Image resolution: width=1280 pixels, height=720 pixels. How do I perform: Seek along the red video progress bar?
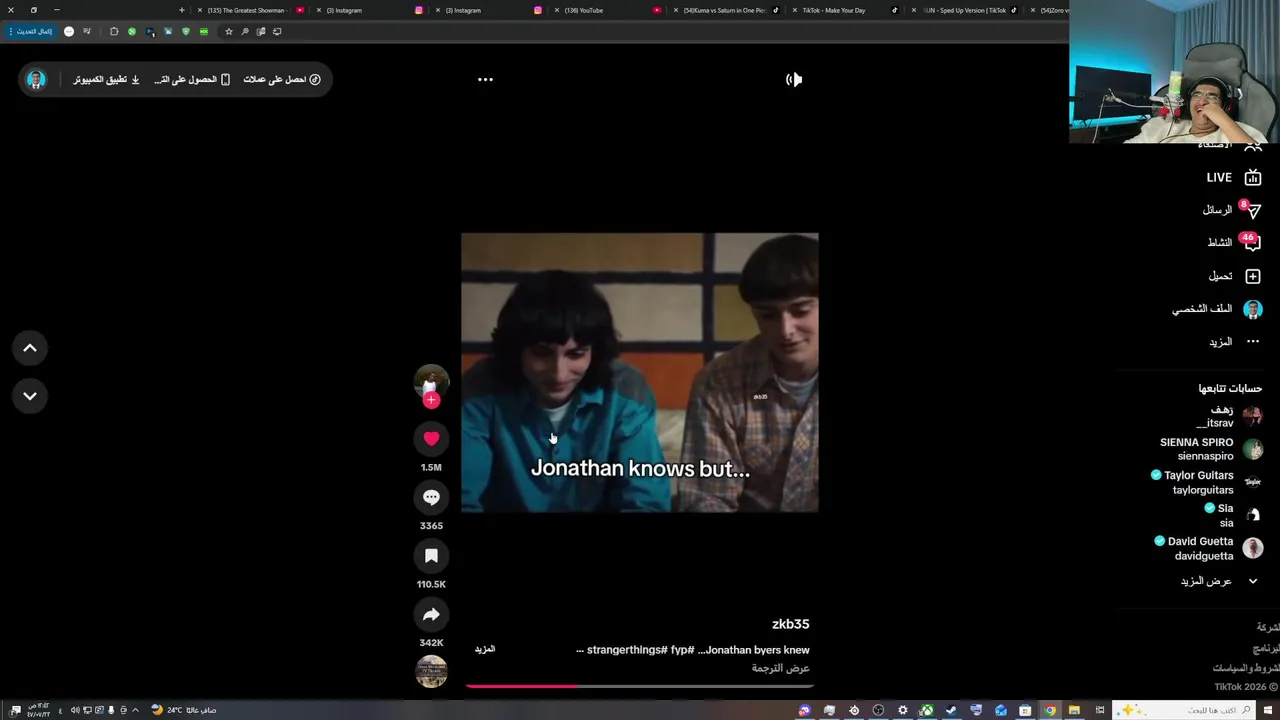(640, 686)
